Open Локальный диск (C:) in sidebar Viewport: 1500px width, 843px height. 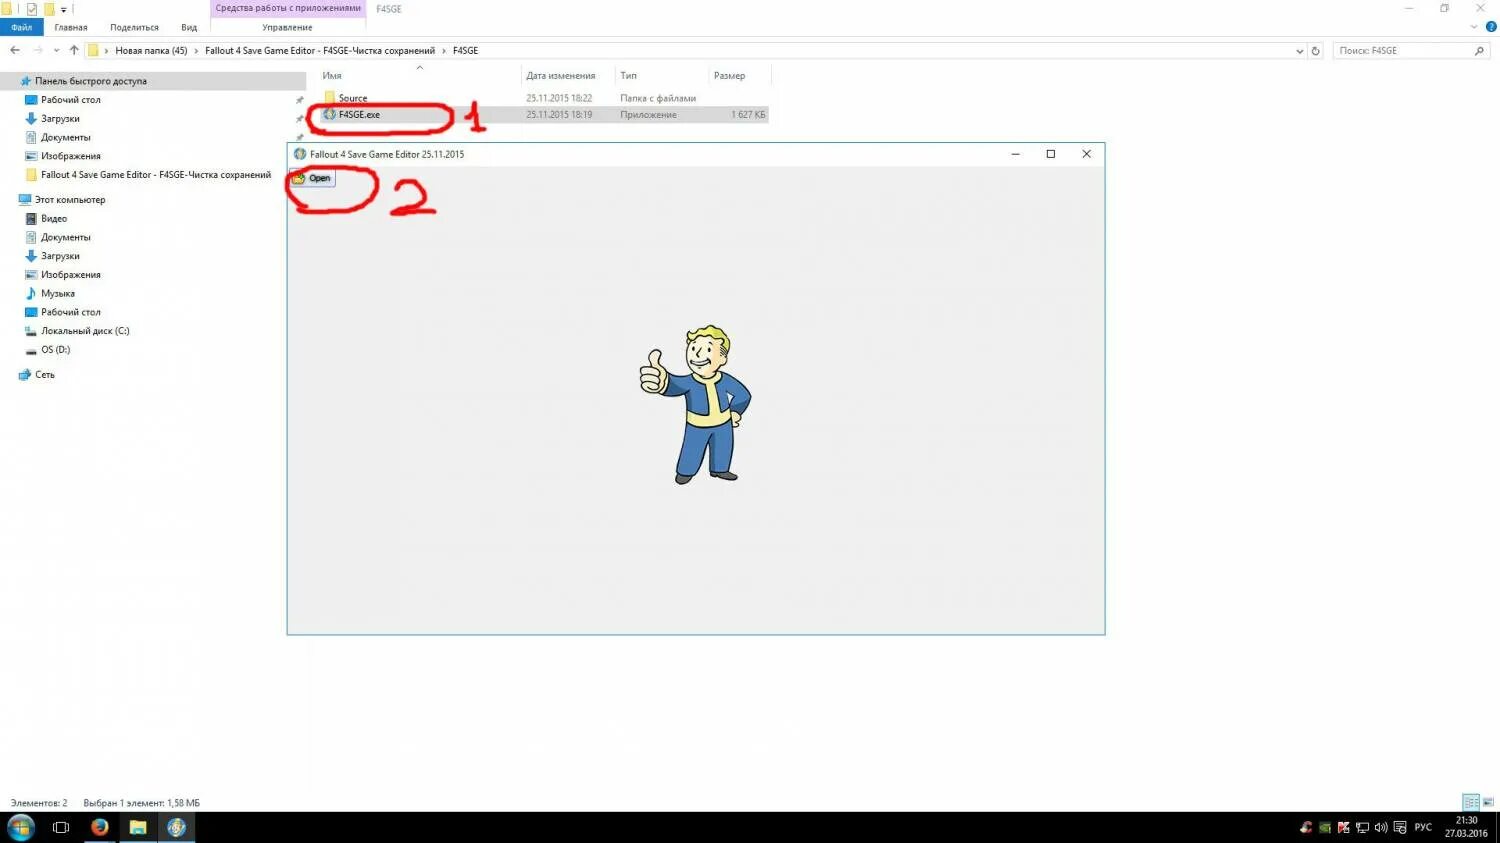[85, 331]
